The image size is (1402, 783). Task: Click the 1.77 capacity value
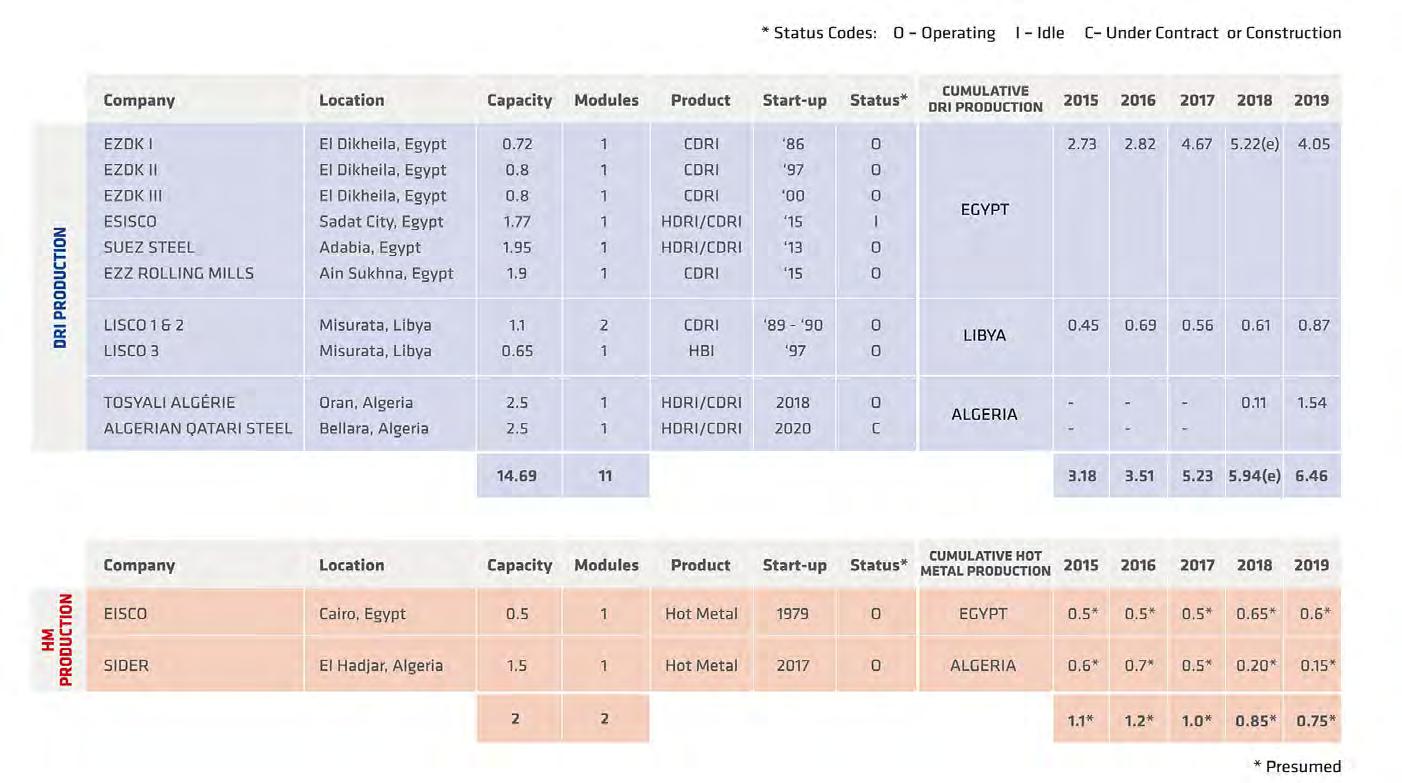[517, 222]
